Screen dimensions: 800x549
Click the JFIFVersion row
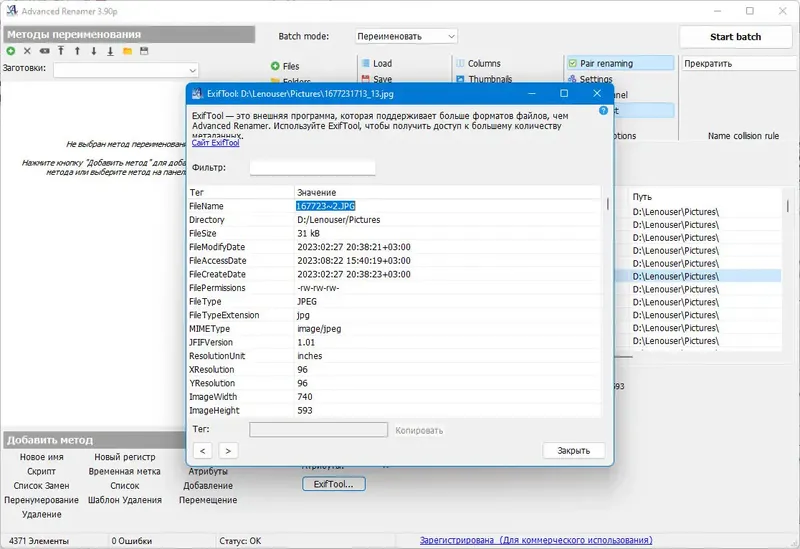point(394,342)
